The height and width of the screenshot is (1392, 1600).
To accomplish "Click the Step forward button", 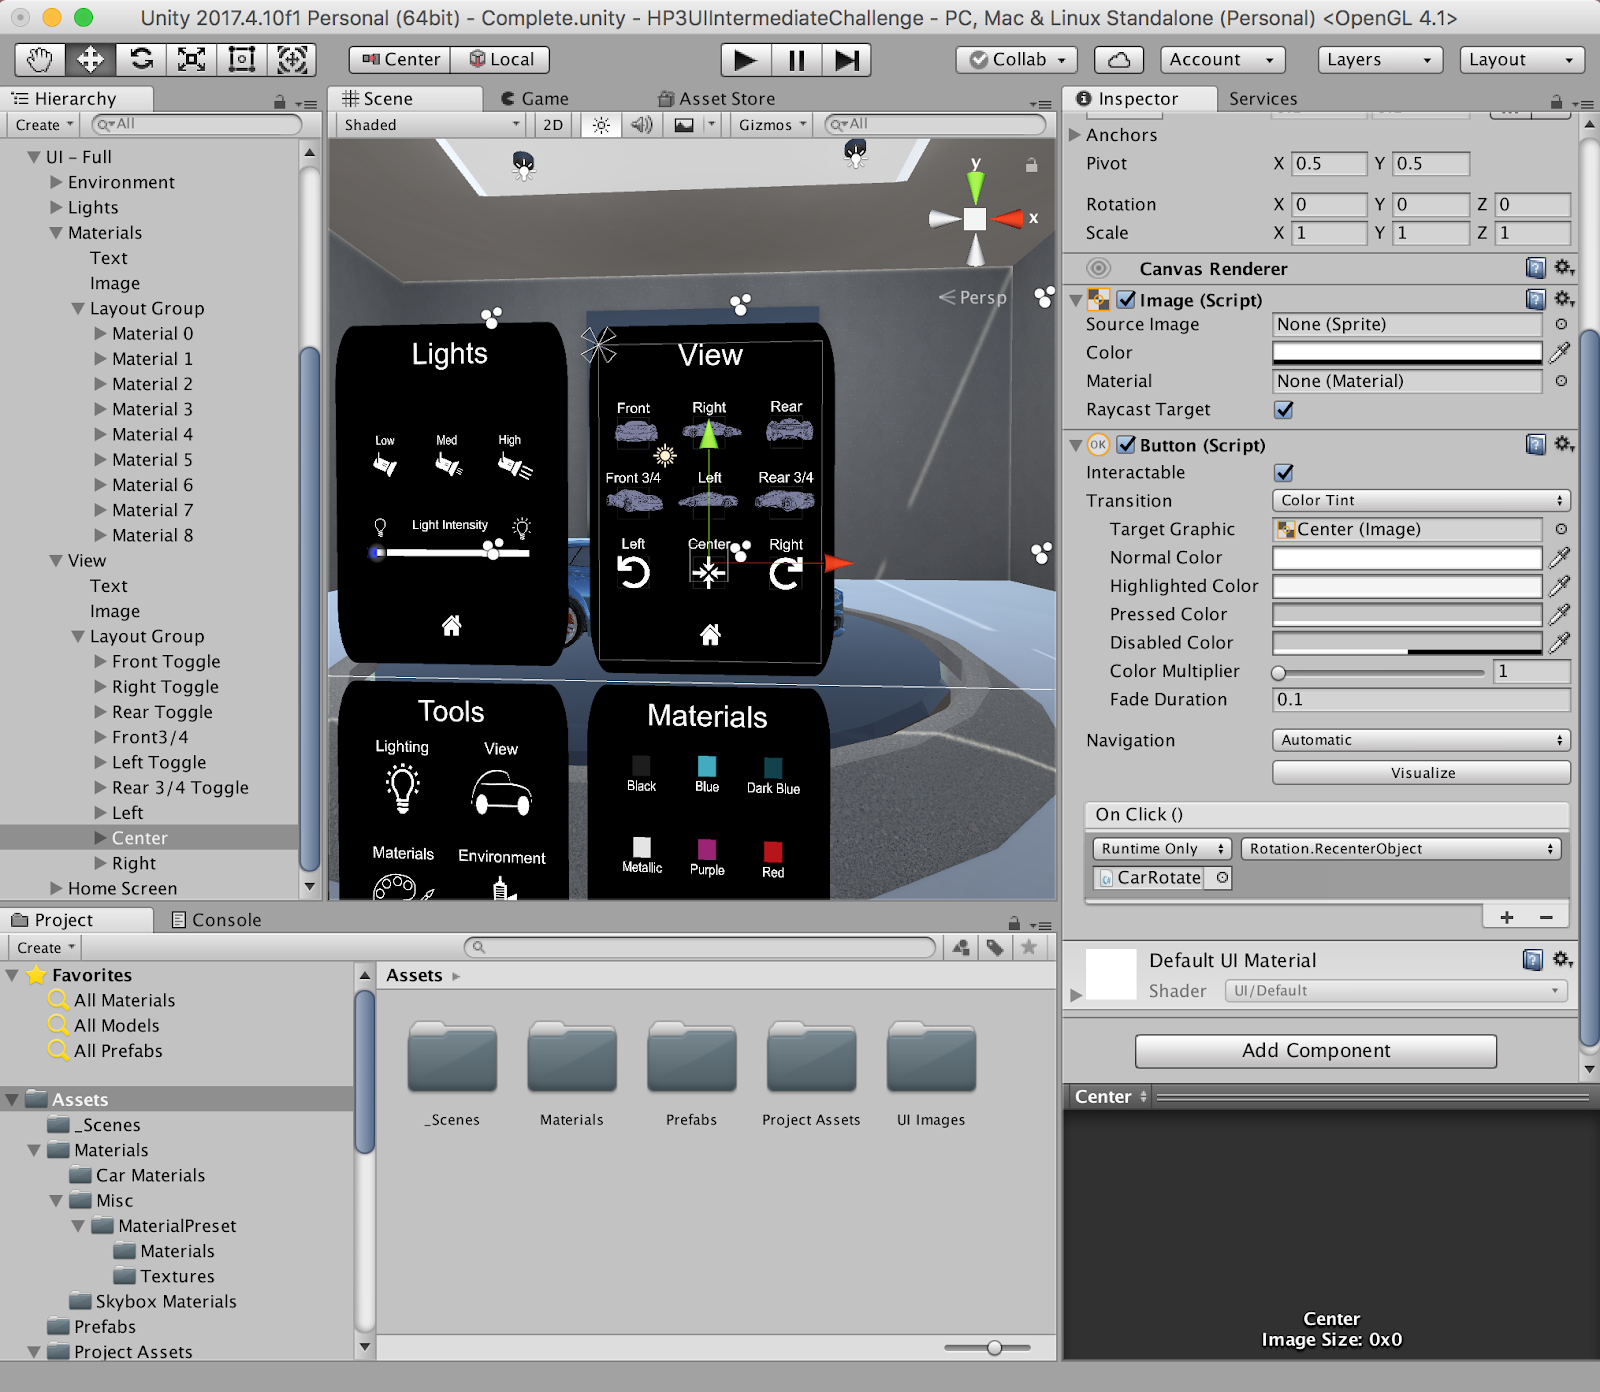I will (846, 60).
